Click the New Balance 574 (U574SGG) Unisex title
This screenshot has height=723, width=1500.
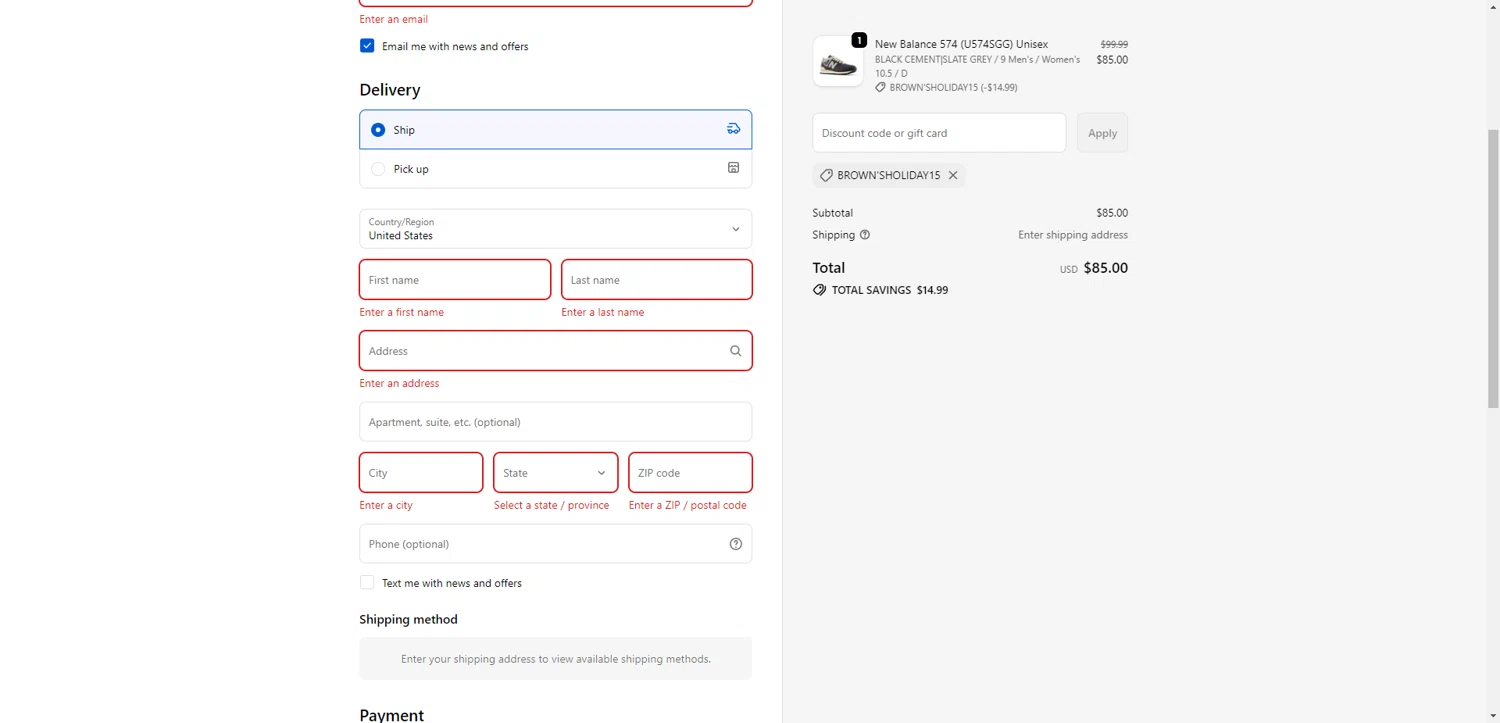pyautogui.click(x=961, y=44)
